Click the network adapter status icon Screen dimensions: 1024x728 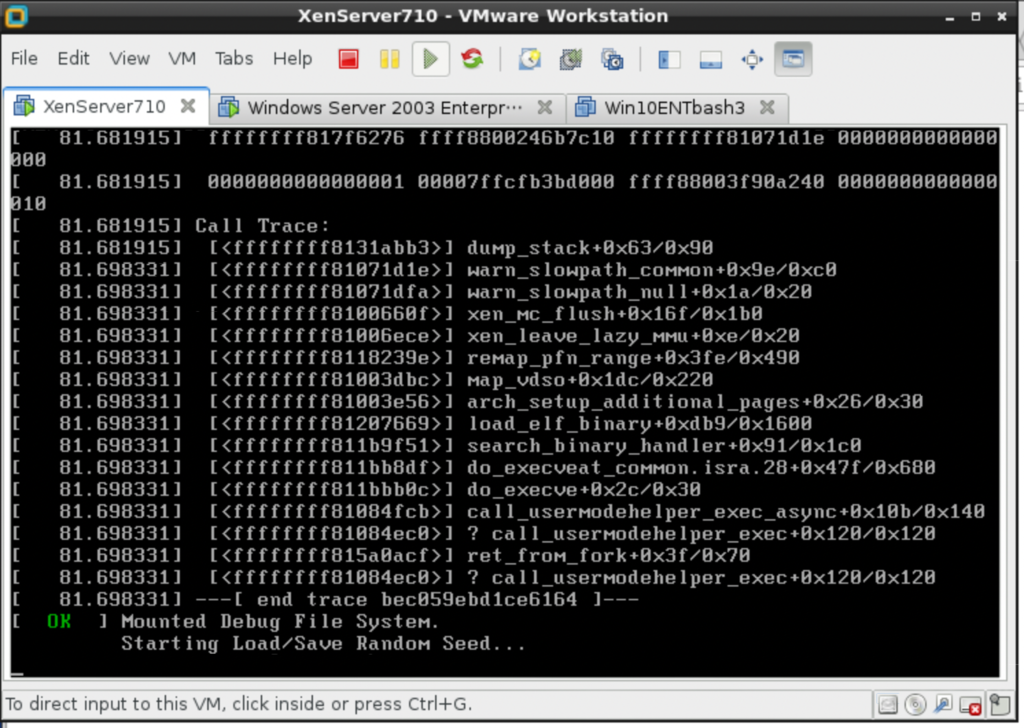click(943, 705)
